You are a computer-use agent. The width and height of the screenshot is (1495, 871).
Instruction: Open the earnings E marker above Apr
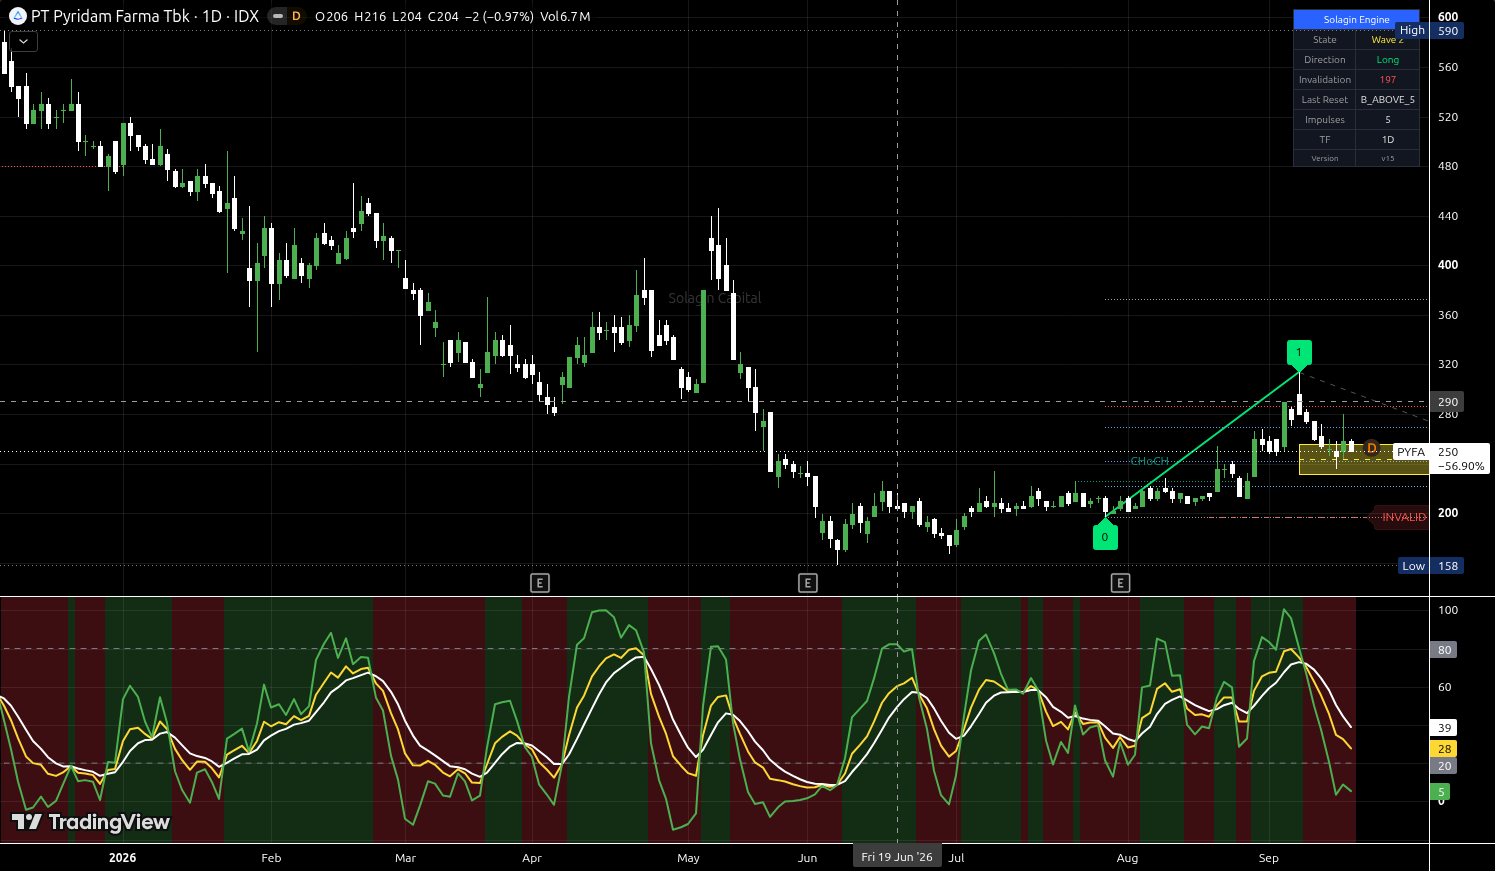[x=540, y=583]
